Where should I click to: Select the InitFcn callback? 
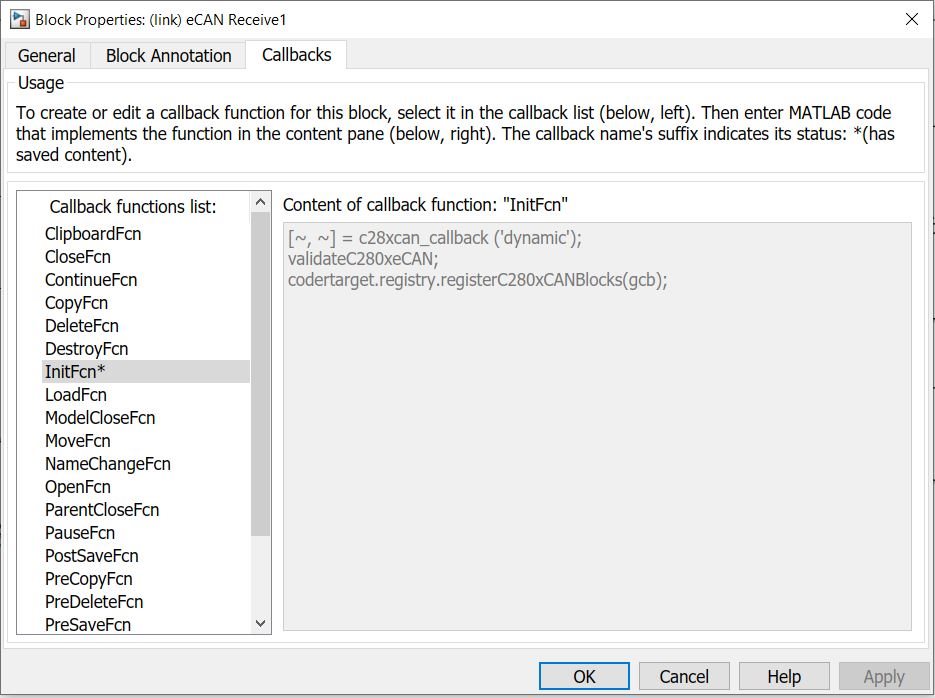click(73, 371)
